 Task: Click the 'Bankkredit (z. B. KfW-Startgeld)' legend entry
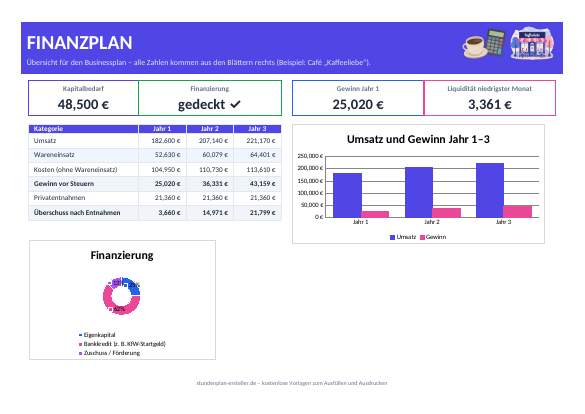[122, 344]
